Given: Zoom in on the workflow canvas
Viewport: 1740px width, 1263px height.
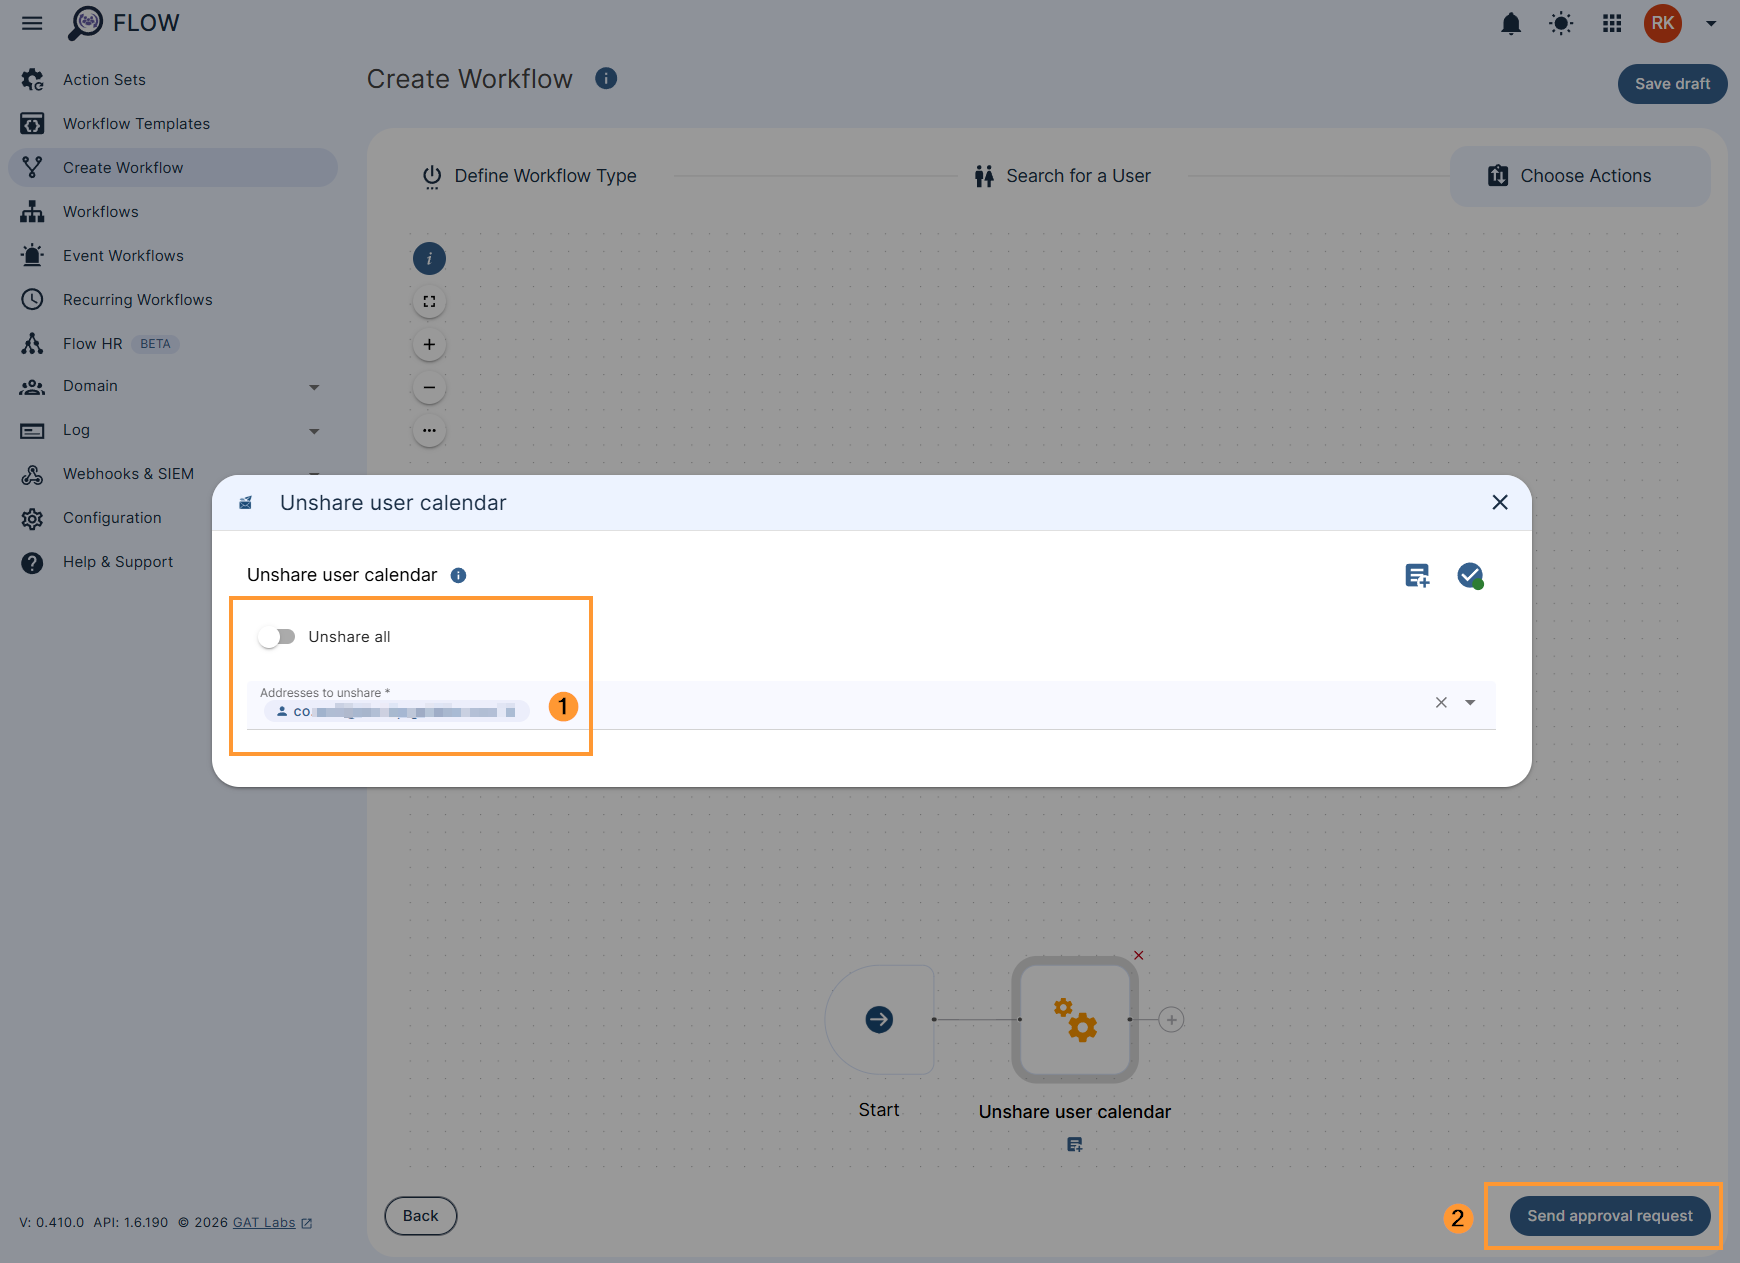Looking at the screenshot, I should coord(429,343).
